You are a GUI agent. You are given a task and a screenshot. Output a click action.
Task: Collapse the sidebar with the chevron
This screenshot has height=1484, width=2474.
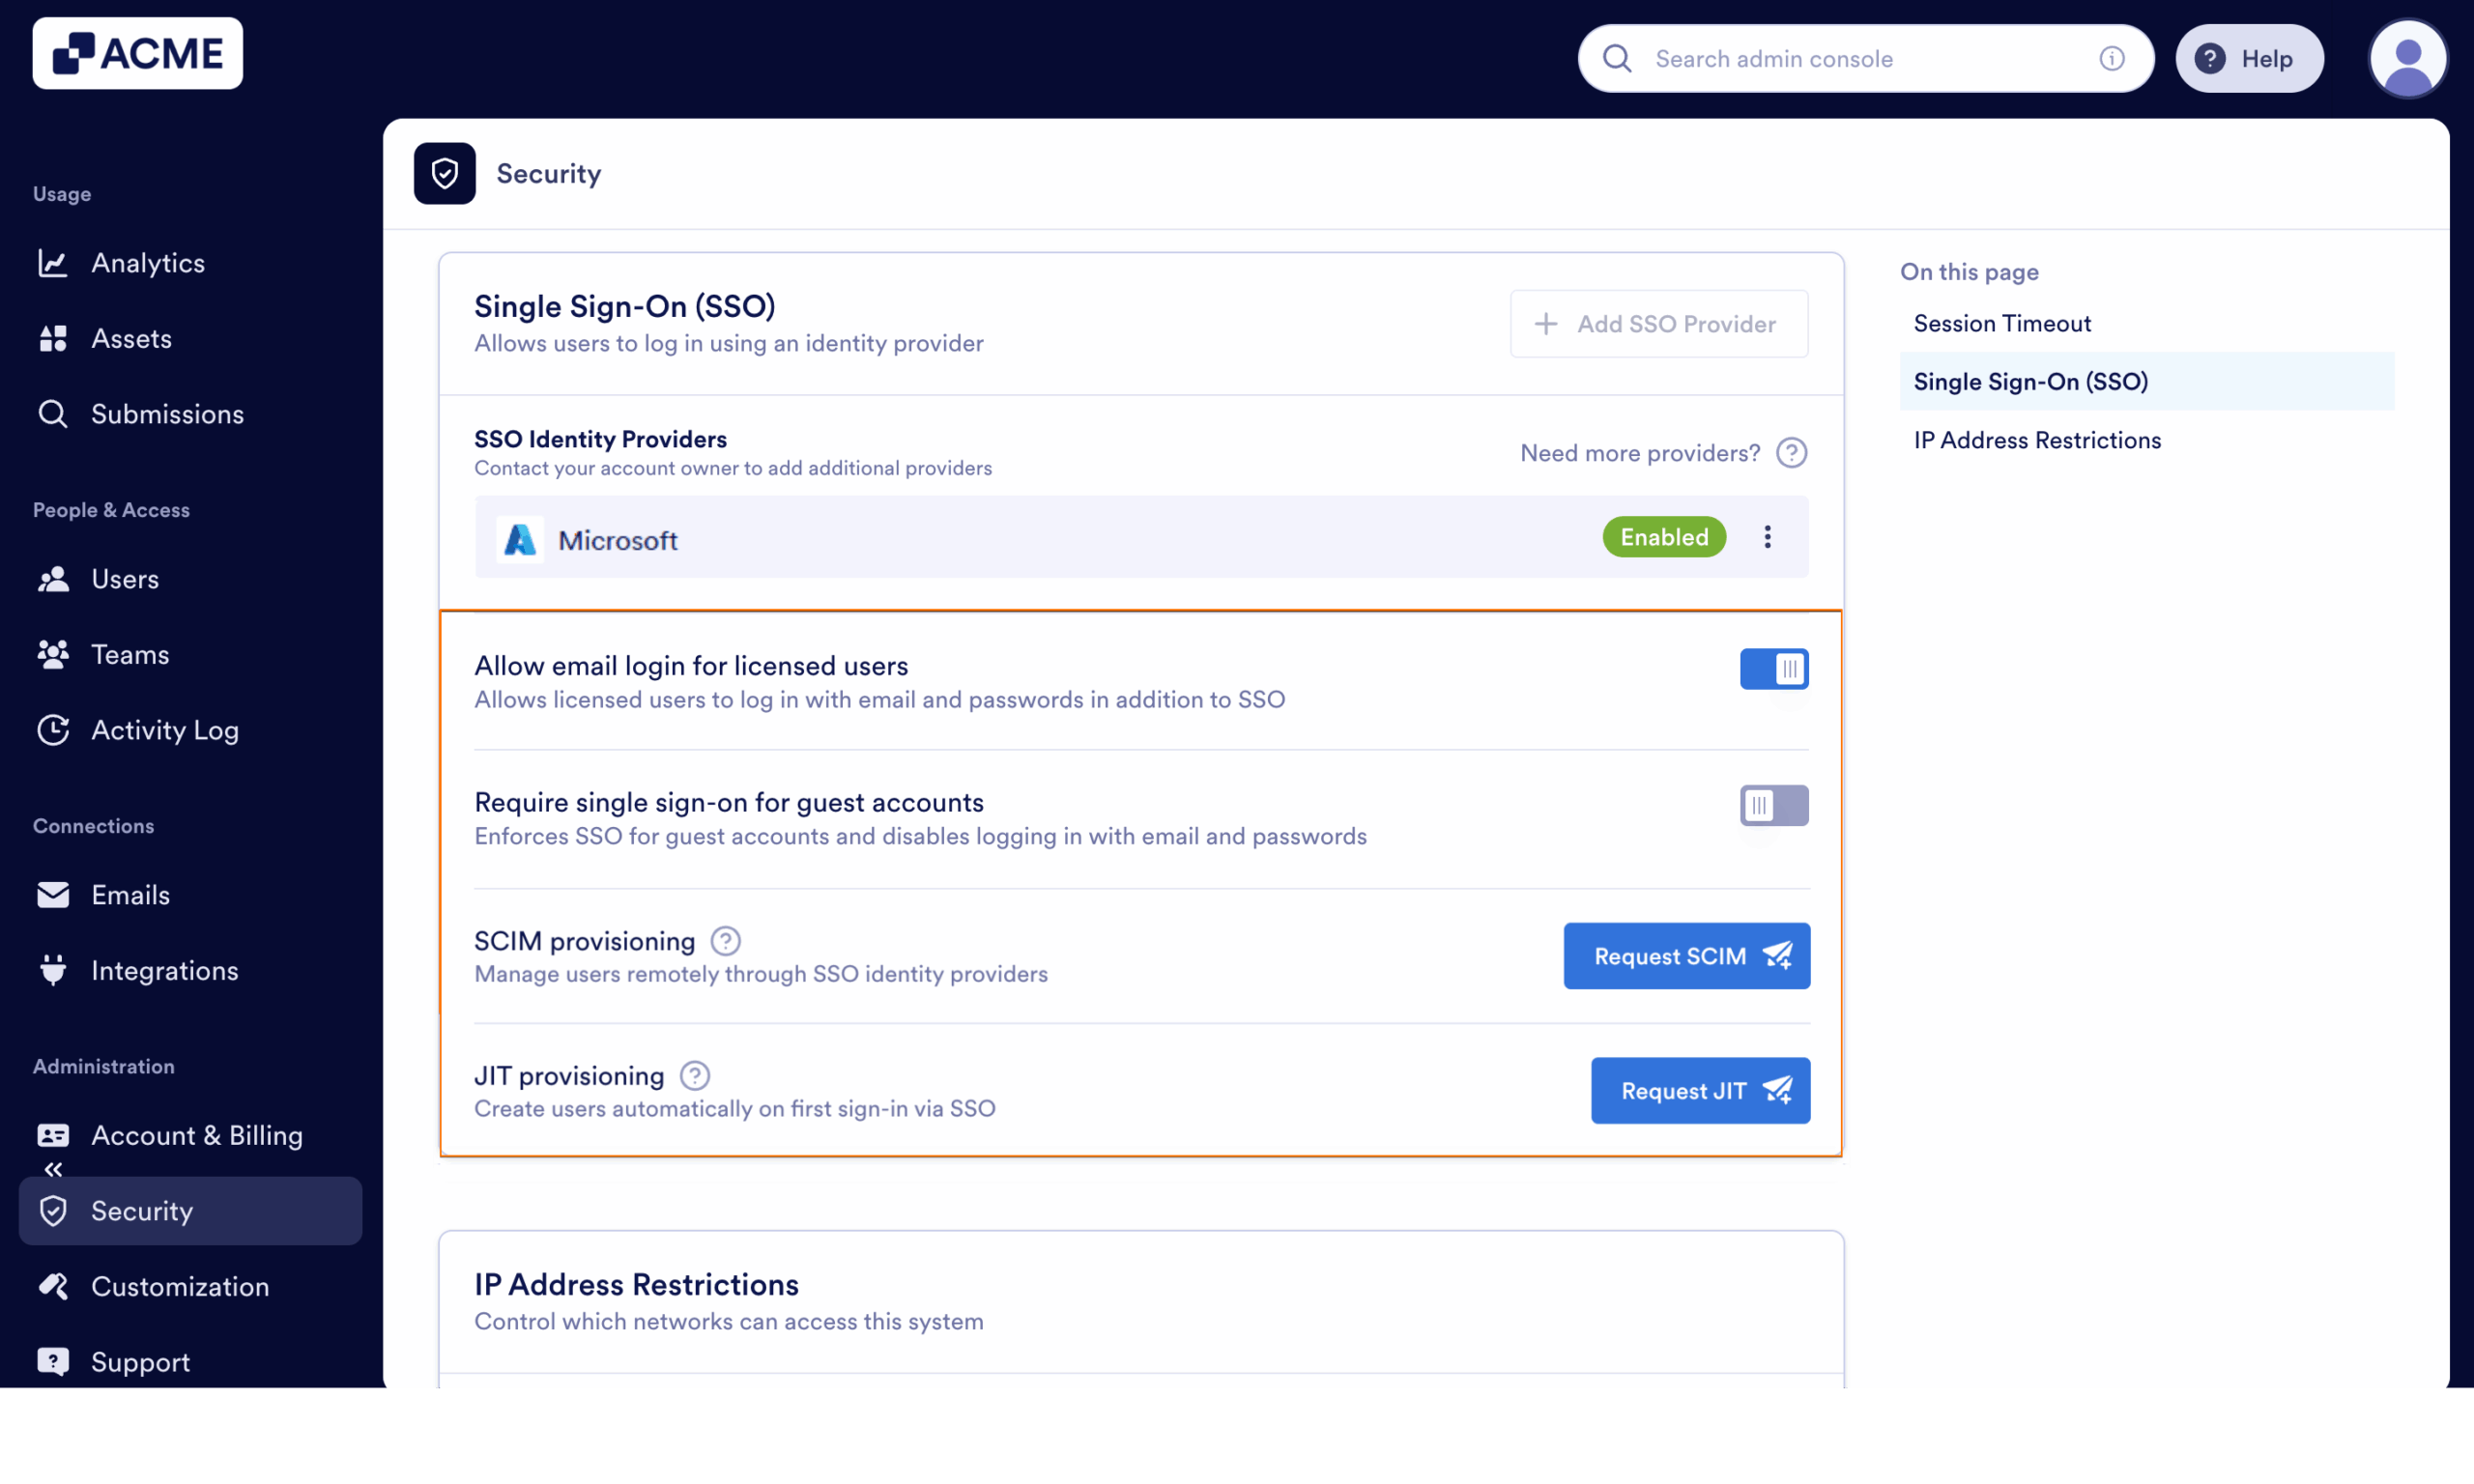pos(53,1169)
